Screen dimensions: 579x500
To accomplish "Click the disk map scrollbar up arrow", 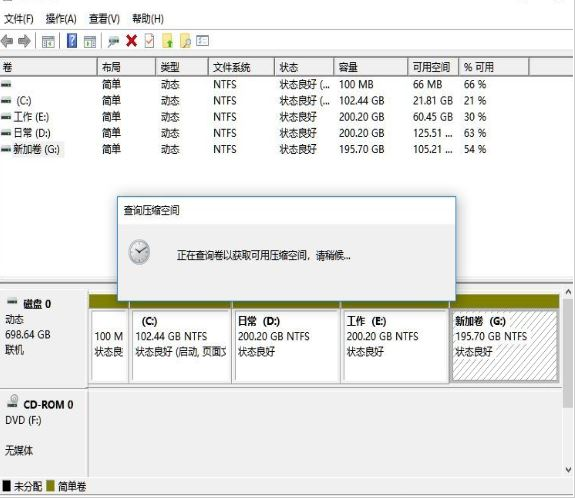I will click(x=568, y=292).
